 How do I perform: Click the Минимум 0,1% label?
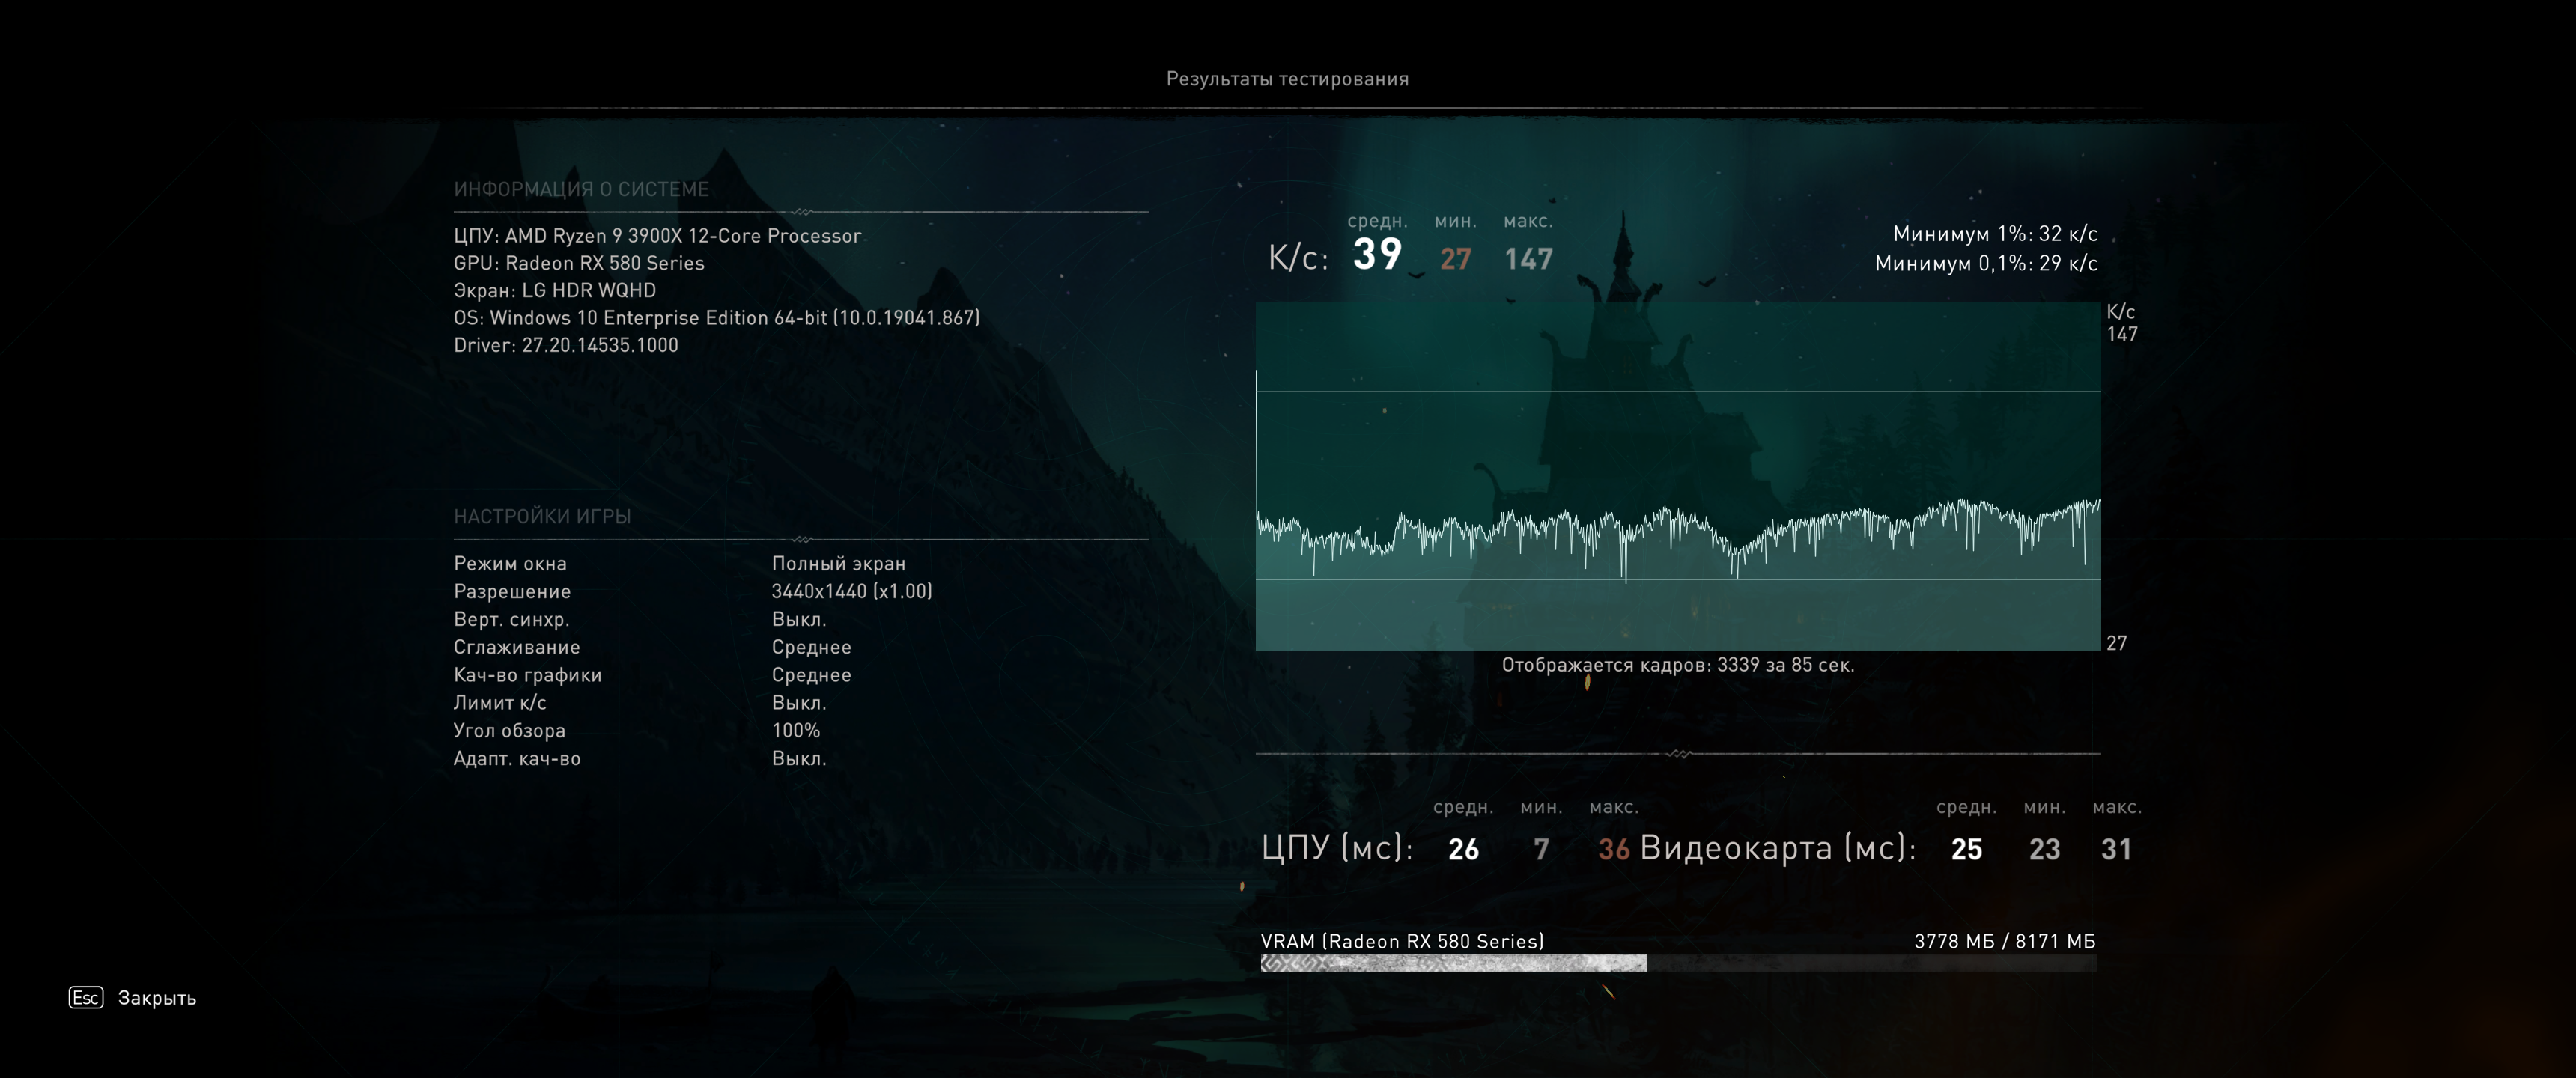click(1985, 264)
